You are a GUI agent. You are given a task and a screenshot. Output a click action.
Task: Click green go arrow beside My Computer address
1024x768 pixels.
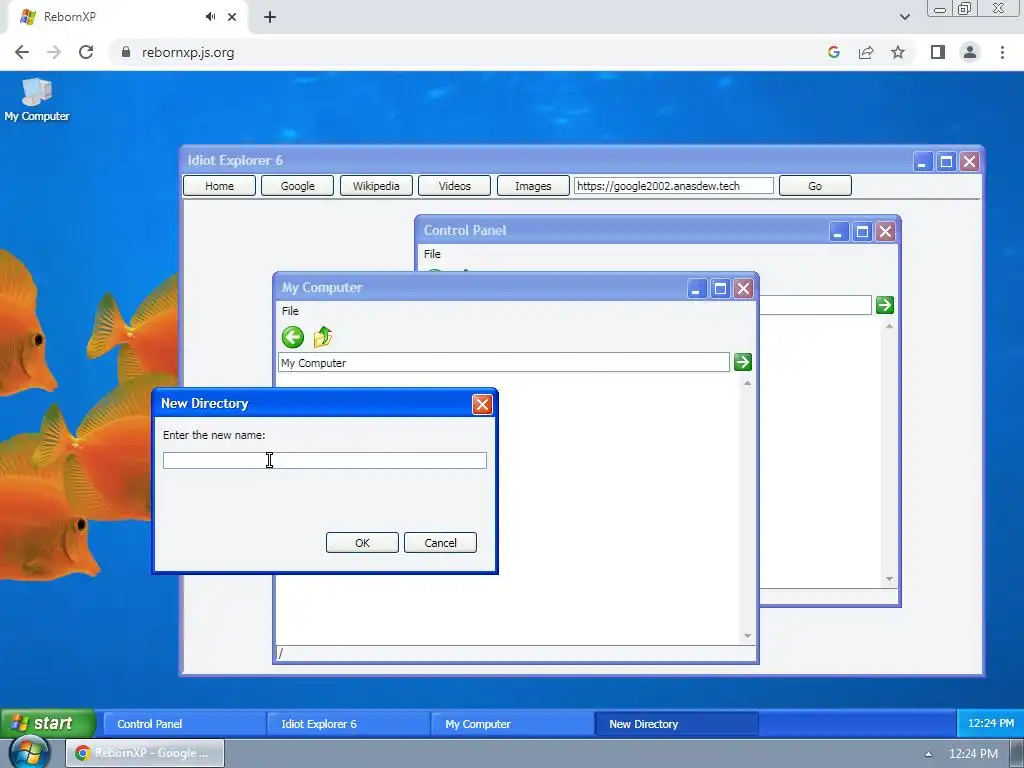pyautogui.click(x=743, y=362)
